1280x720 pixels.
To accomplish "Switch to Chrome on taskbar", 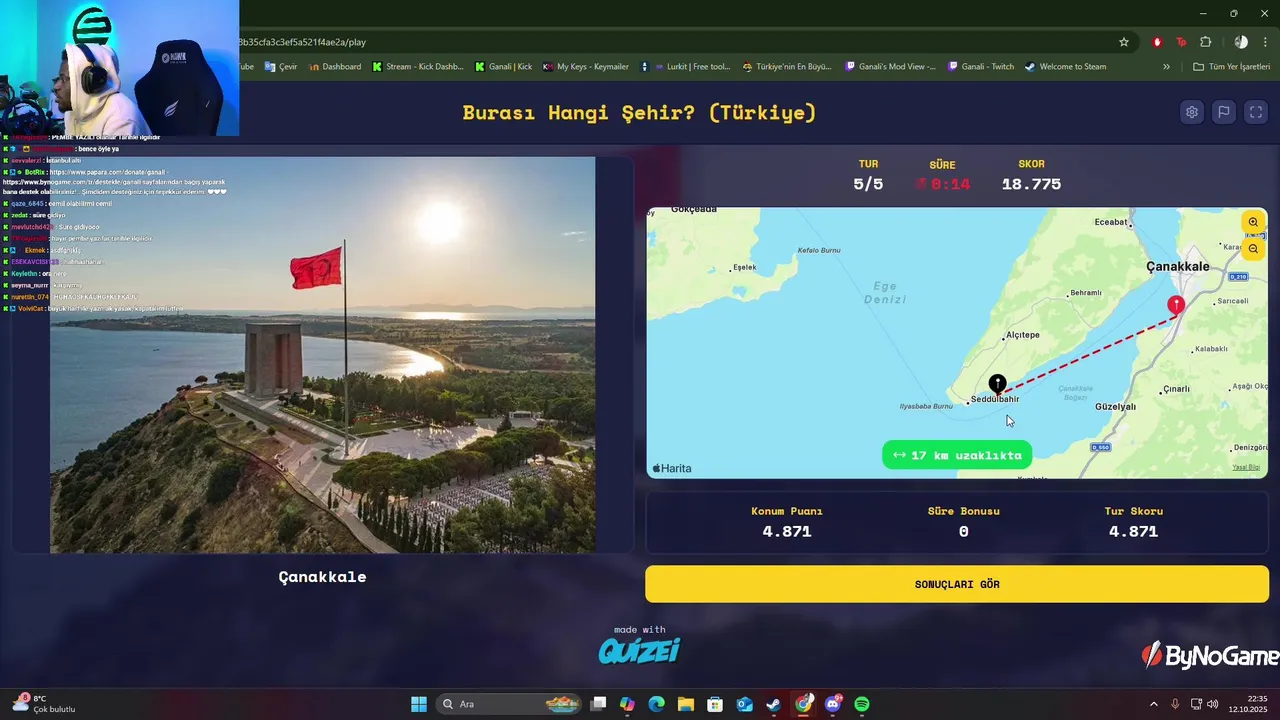I will [x=803, y=704].
